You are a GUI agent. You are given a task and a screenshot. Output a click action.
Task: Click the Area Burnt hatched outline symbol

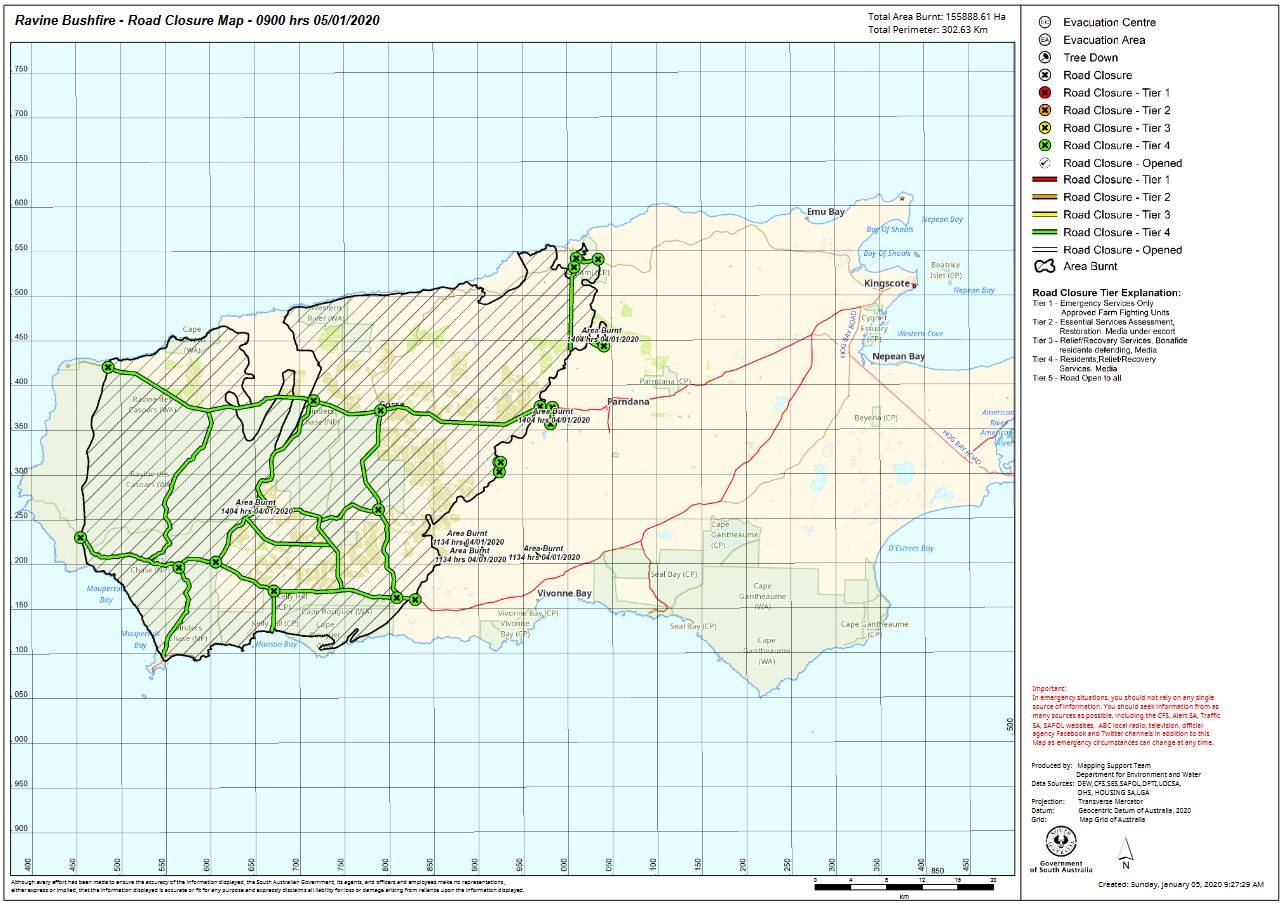[x=1045, y=267]
